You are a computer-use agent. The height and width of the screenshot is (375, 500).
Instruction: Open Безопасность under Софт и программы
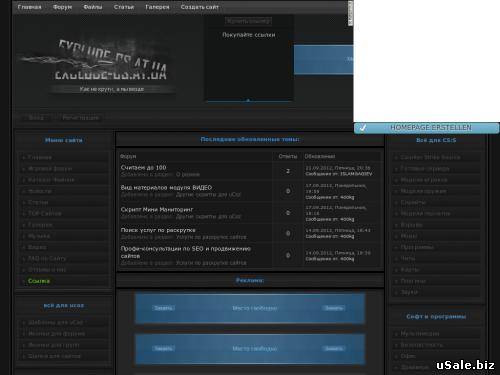coord(422,345)
